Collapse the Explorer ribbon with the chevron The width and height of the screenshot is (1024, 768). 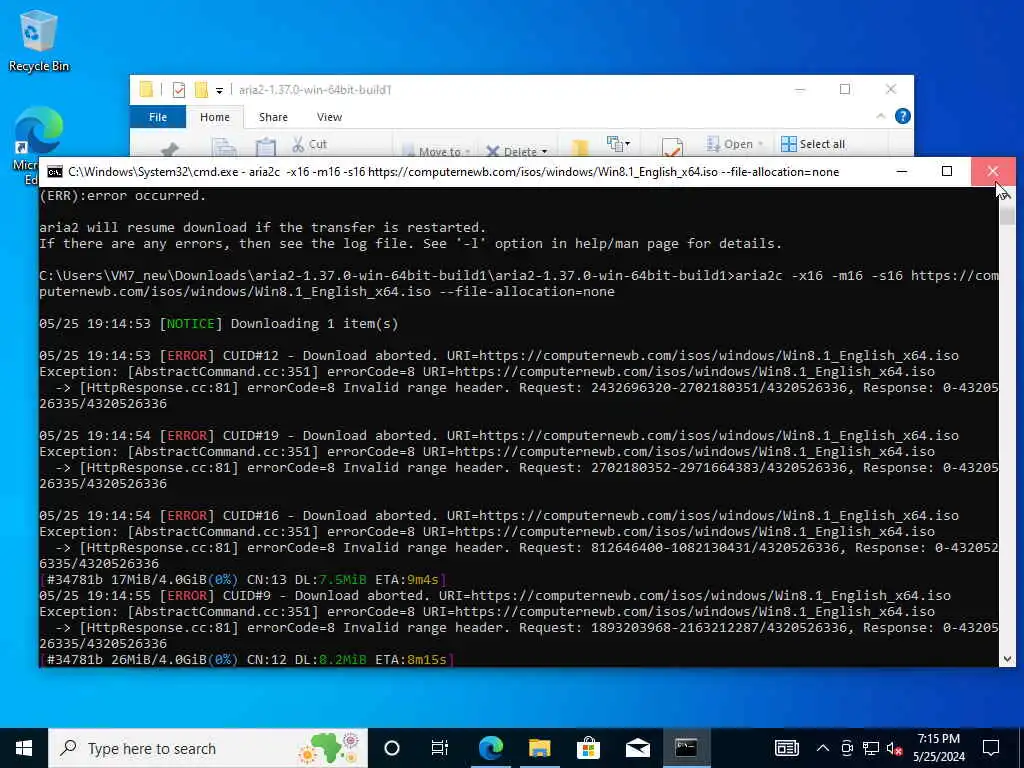coord(880,116)
